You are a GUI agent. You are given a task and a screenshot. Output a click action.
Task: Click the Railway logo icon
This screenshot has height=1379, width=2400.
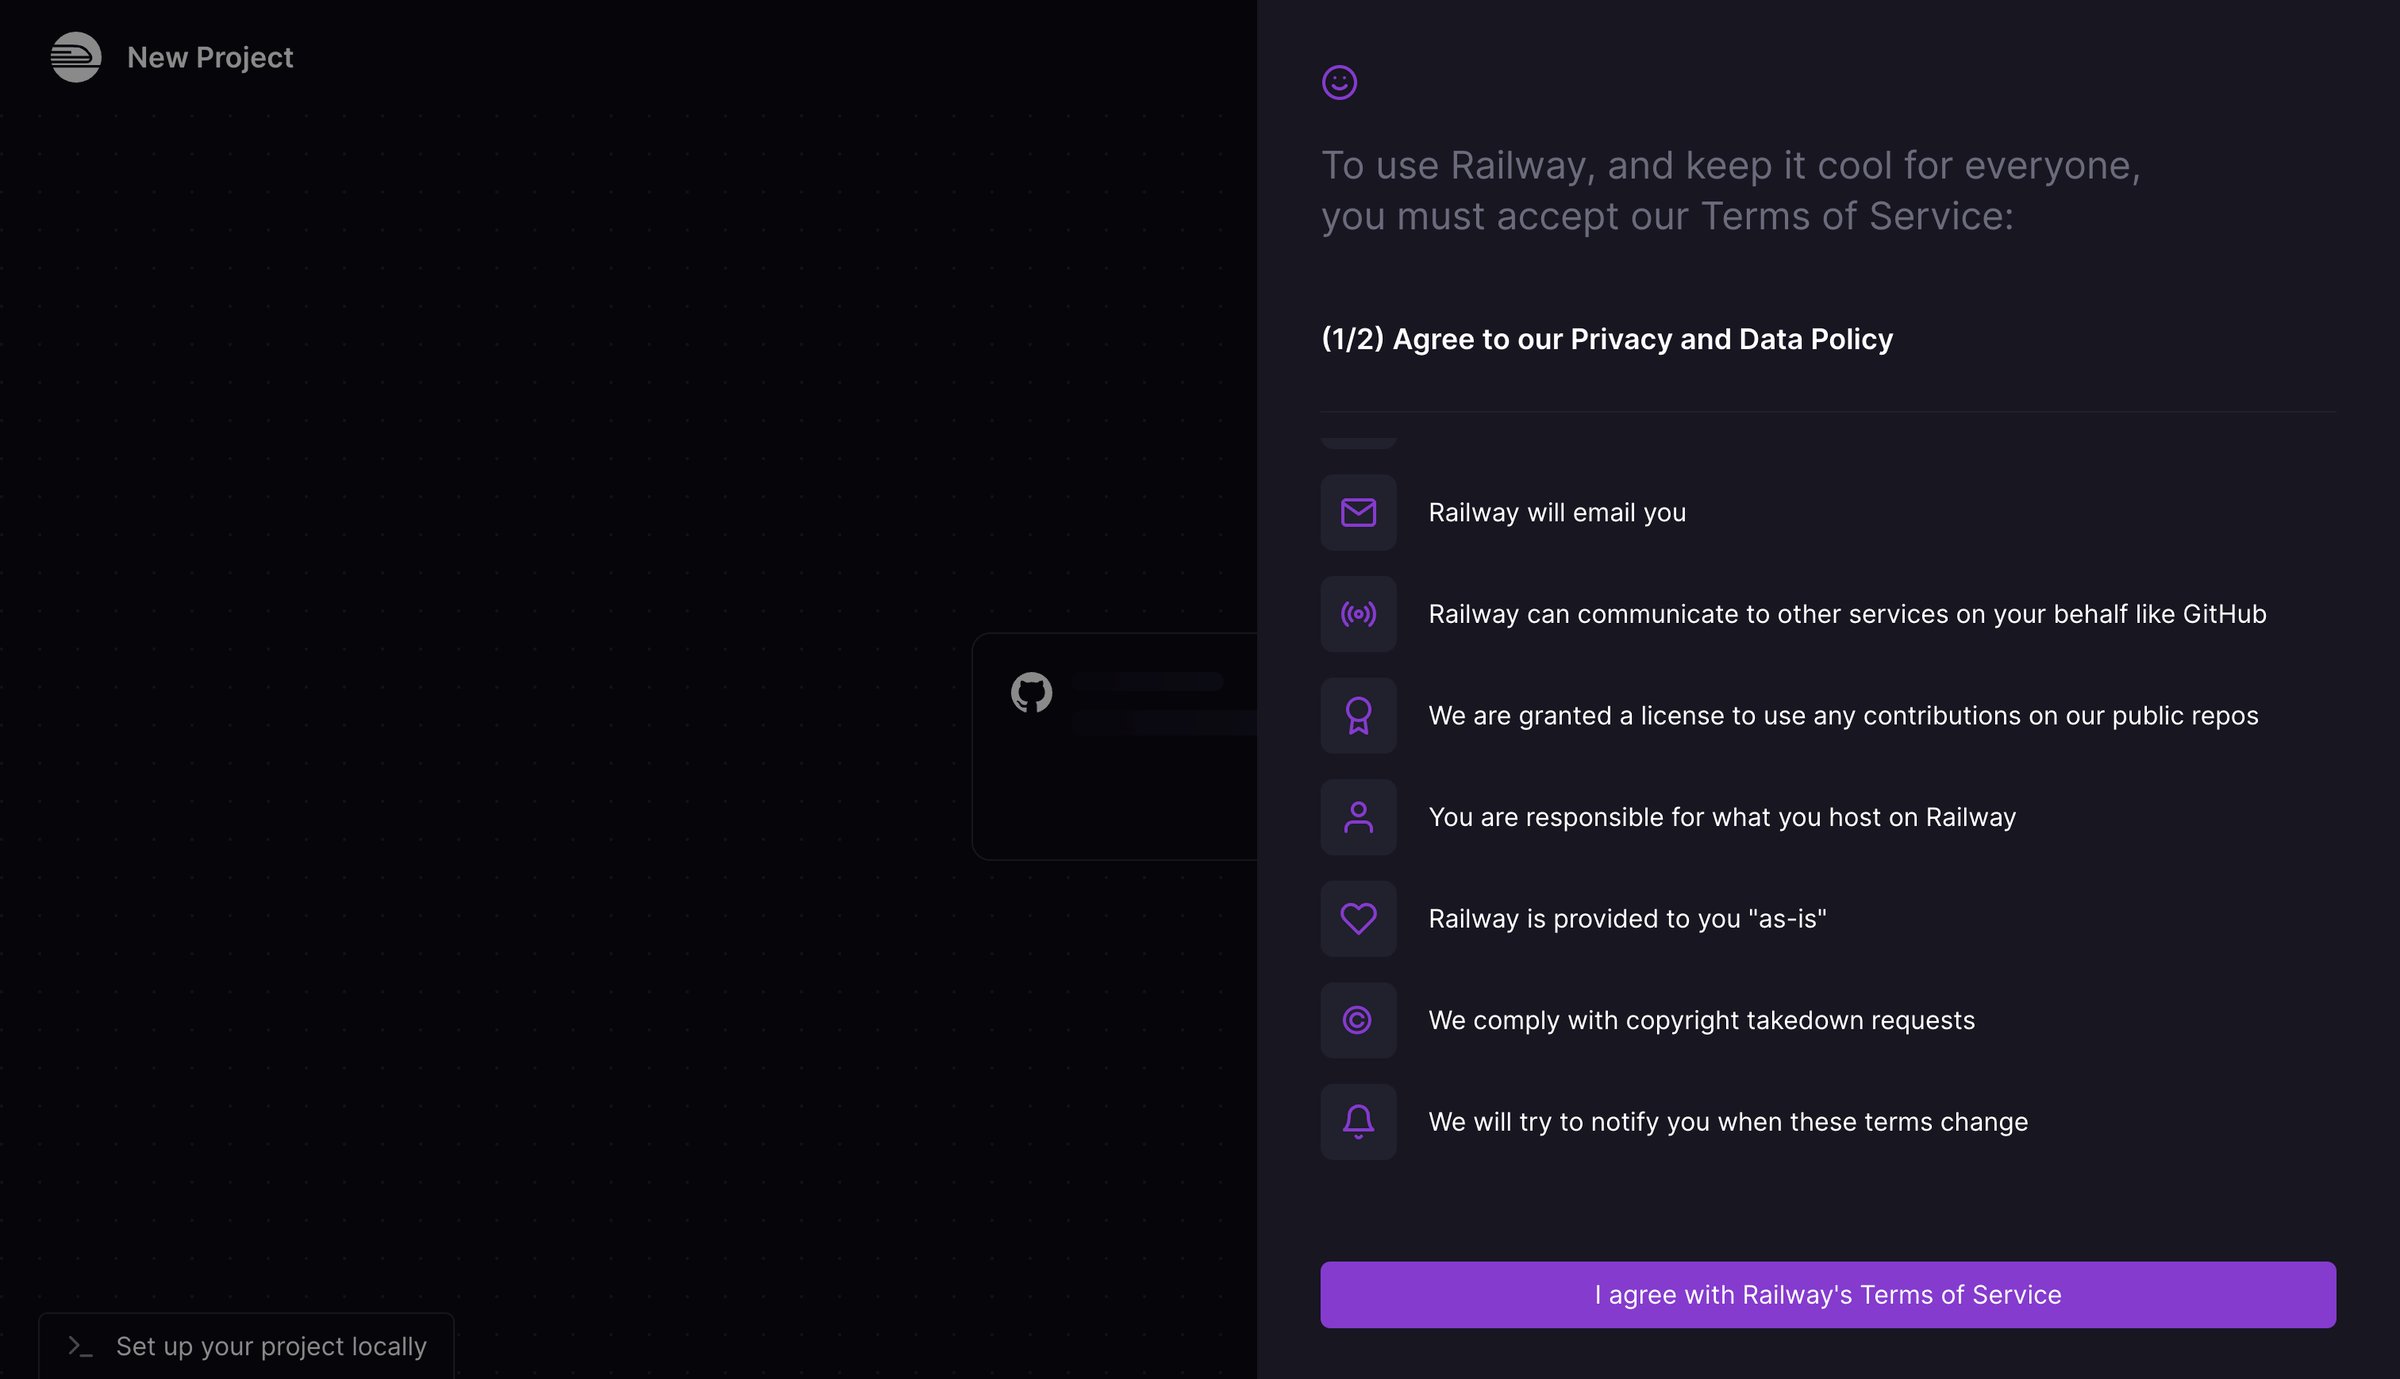coord(76,57)
